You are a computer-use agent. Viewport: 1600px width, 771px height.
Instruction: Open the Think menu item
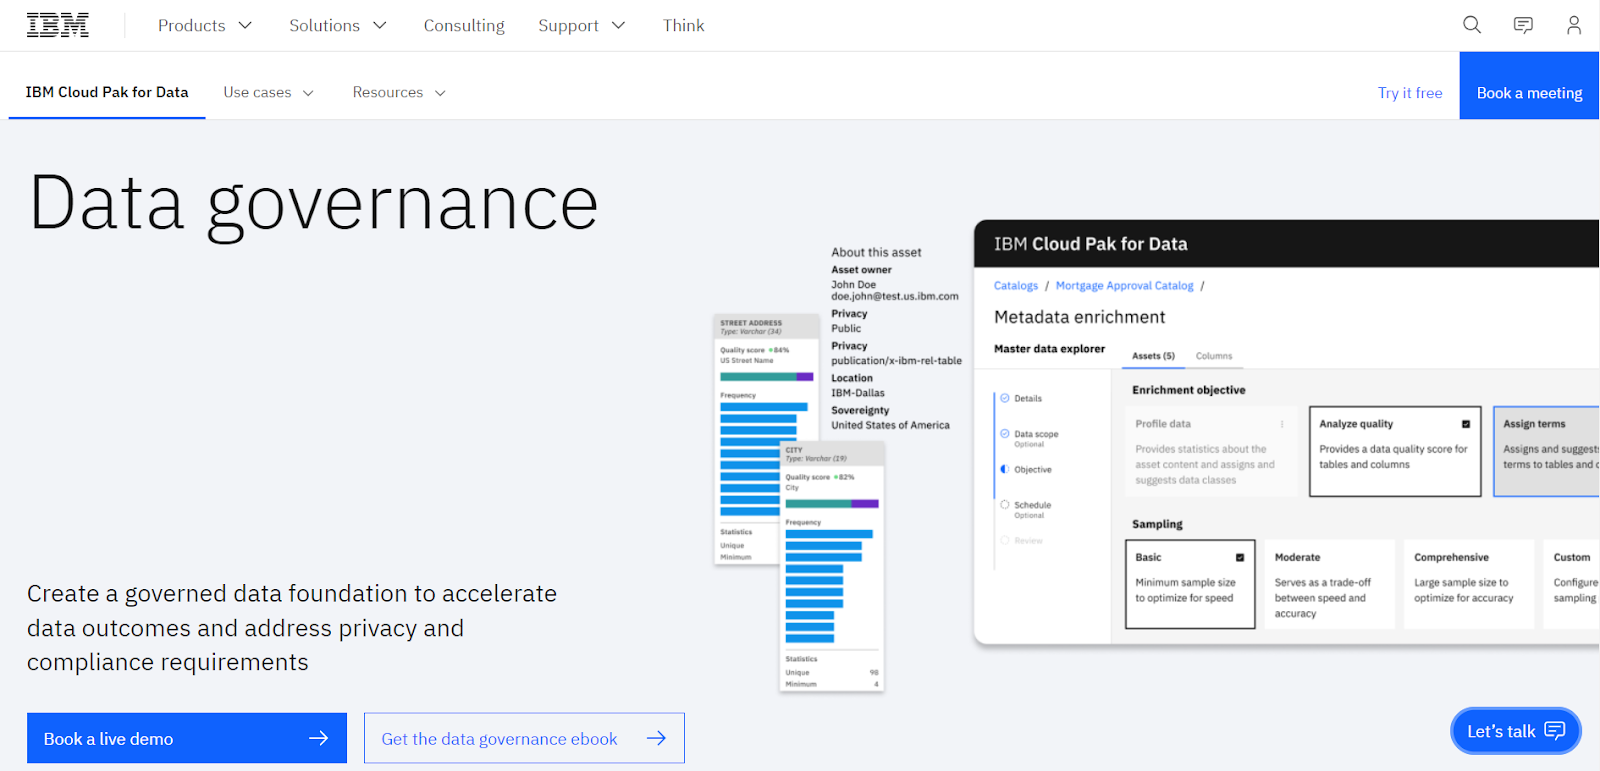tap(683, 25)
